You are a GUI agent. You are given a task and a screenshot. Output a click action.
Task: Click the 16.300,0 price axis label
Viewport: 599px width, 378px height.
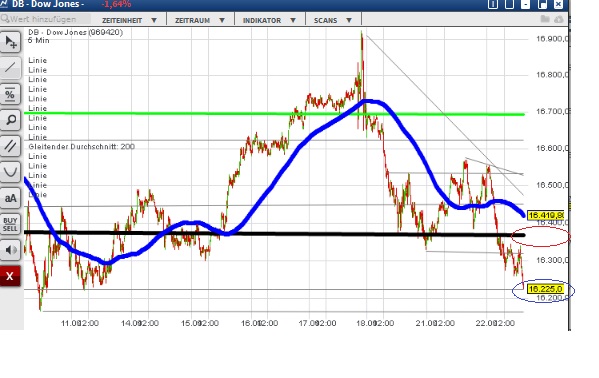click(552, 260)
